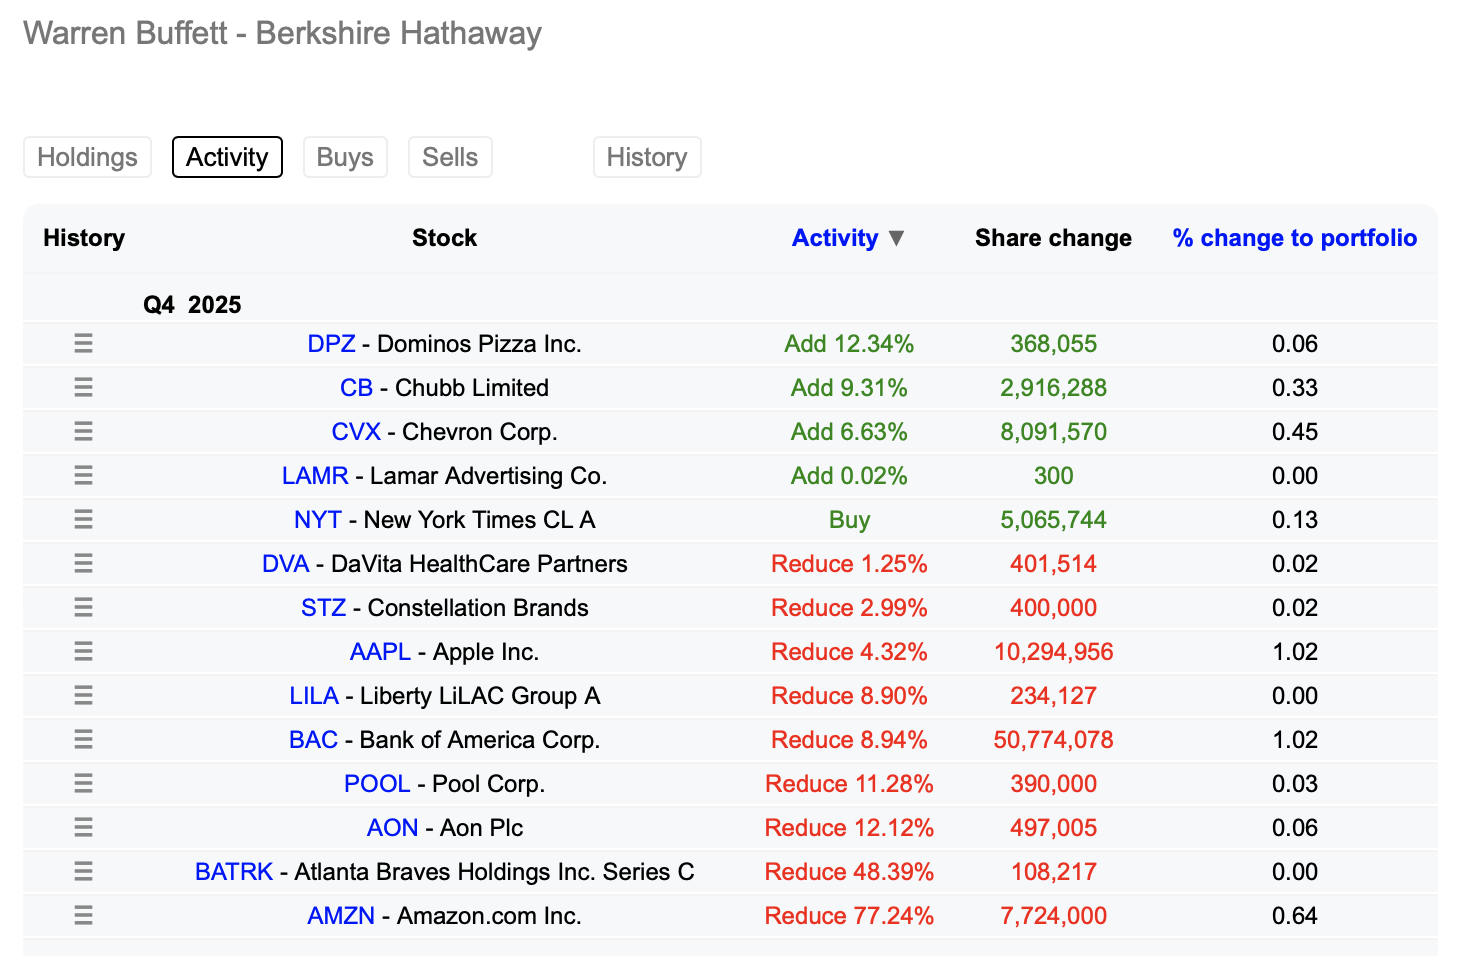Click the history icon beside Amazon.com Inc.
Viewport: 1466px width, 956px height.
(x=83, y=916)
